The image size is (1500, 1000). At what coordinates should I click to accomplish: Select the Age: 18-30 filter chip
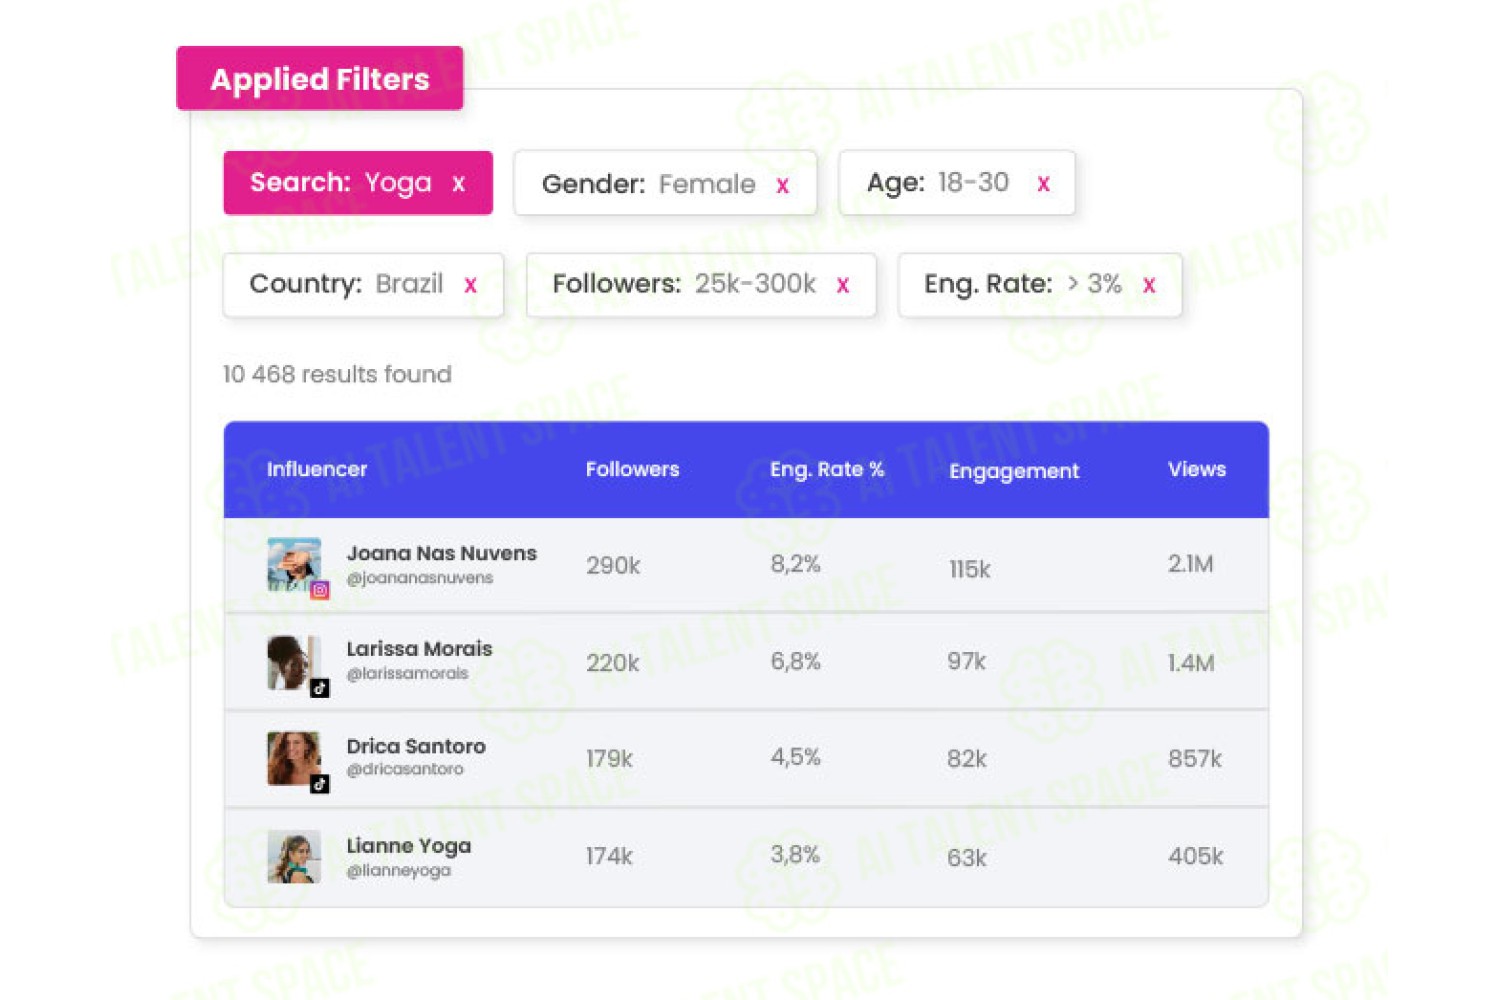click(x=957, y=183)
